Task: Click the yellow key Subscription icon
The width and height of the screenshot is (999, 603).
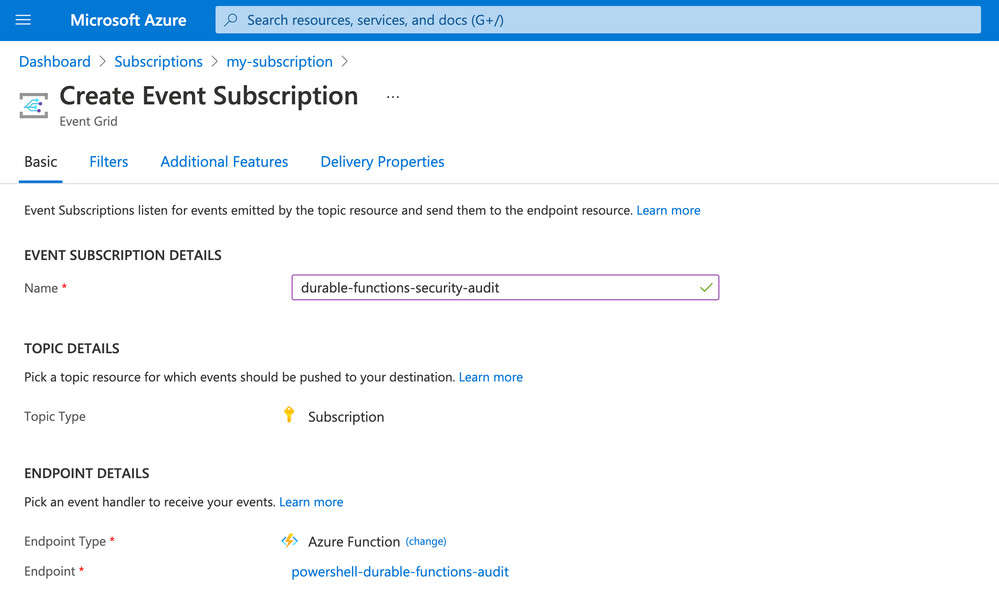Action: coord(289,415)
